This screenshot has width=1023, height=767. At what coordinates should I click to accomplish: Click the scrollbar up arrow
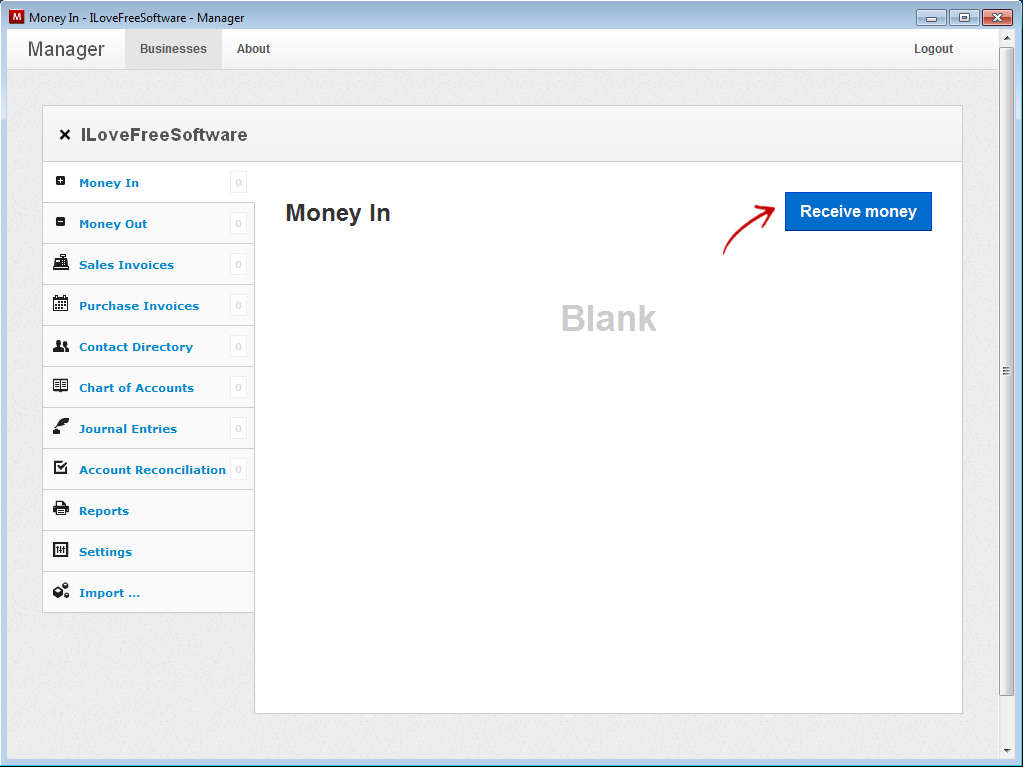(1007, 38)
